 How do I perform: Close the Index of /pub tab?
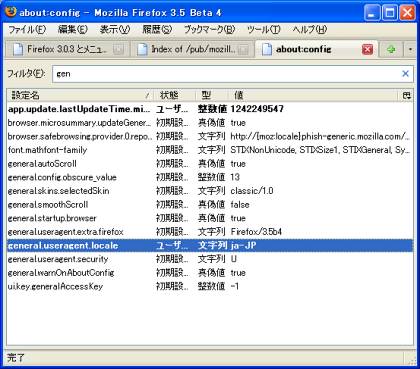pyautogui.click(x=244, y=50)
